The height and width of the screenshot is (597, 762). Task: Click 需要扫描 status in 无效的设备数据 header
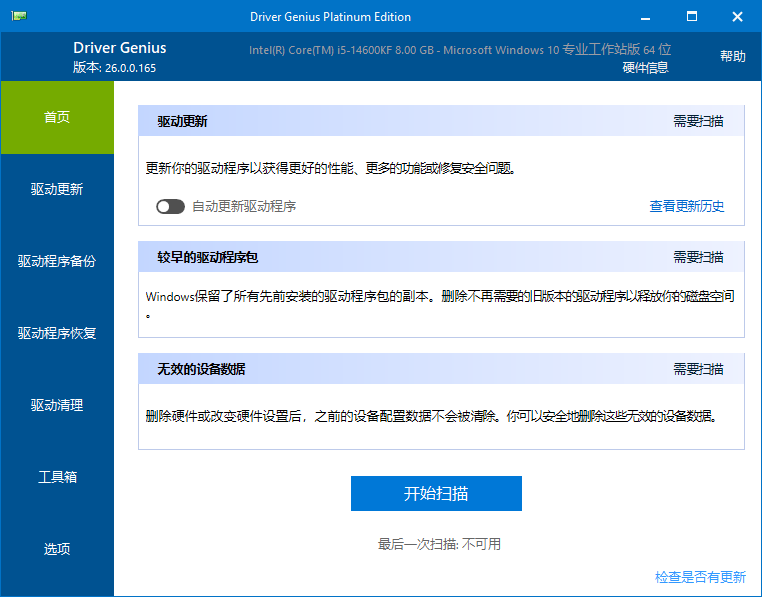(698, 369)
